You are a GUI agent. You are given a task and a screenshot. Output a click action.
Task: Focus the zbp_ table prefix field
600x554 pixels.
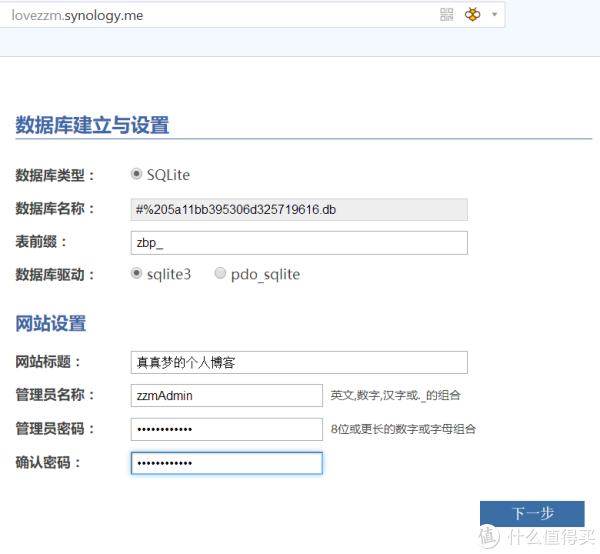pyautogui.click(x=299, y=243)
